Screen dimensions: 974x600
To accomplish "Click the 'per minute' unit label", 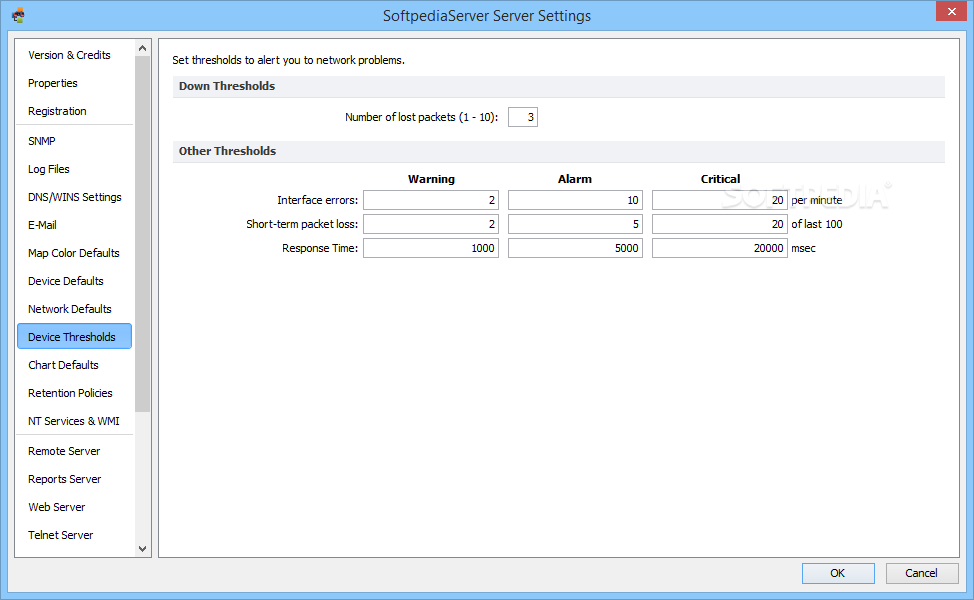I will coord(816,200).
